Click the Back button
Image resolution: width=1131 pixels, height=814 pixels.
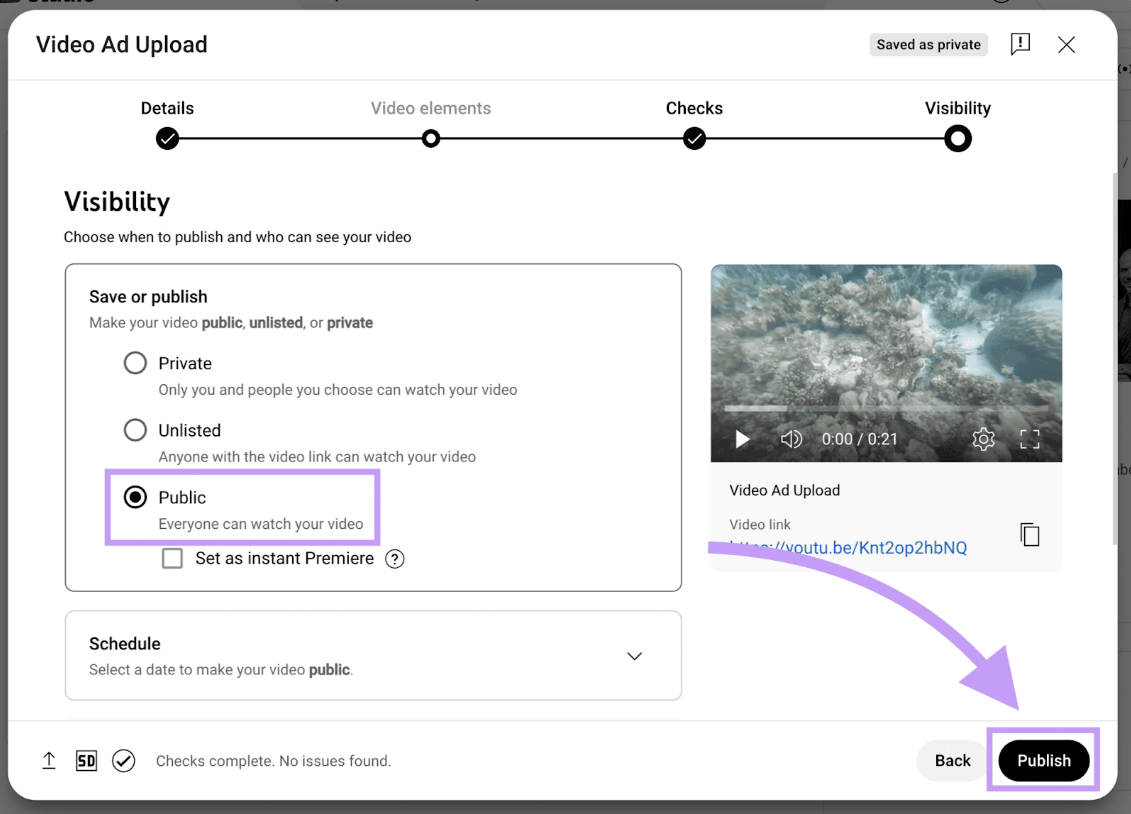[x=952, y=761]
